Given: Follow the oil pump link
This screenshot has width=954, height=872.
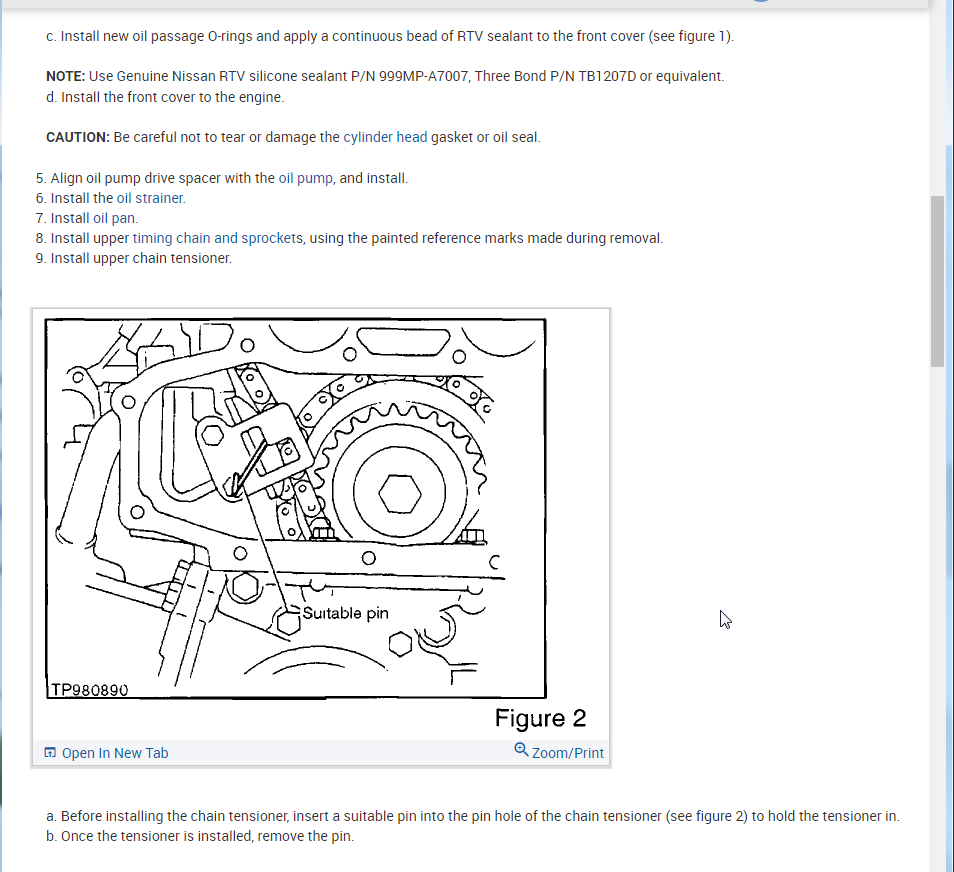Looking at the screenshot, I should 305,178.
